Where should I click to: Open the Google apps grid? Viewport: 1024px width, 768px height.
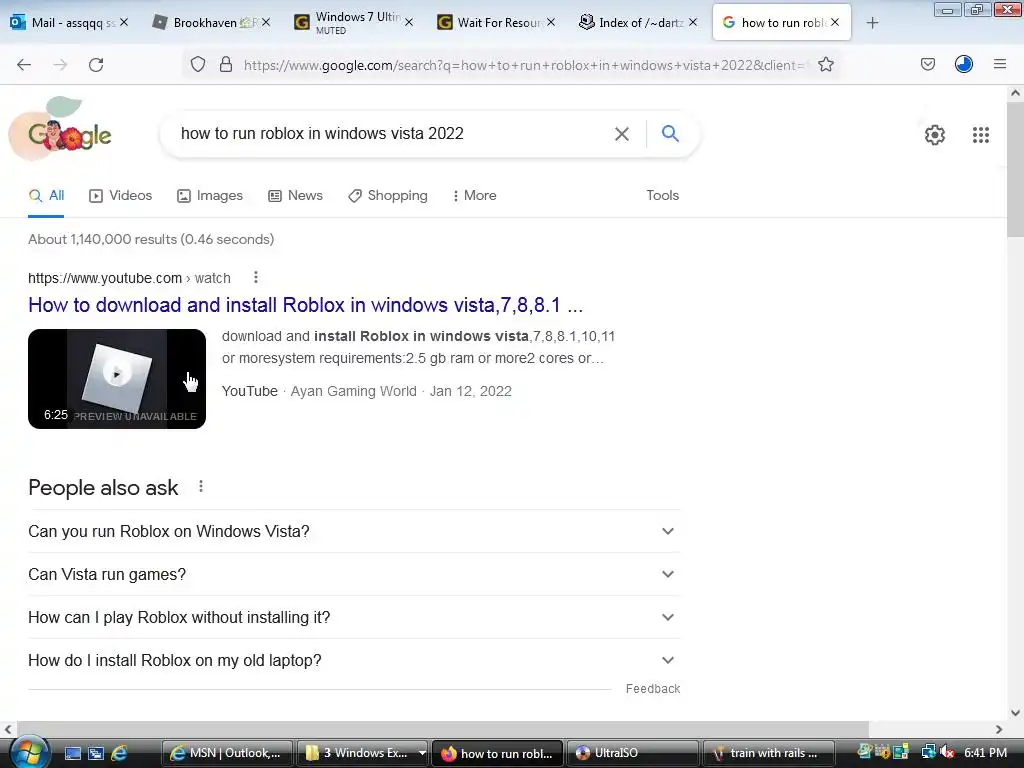pyautogui.click(x=980, y=135)
